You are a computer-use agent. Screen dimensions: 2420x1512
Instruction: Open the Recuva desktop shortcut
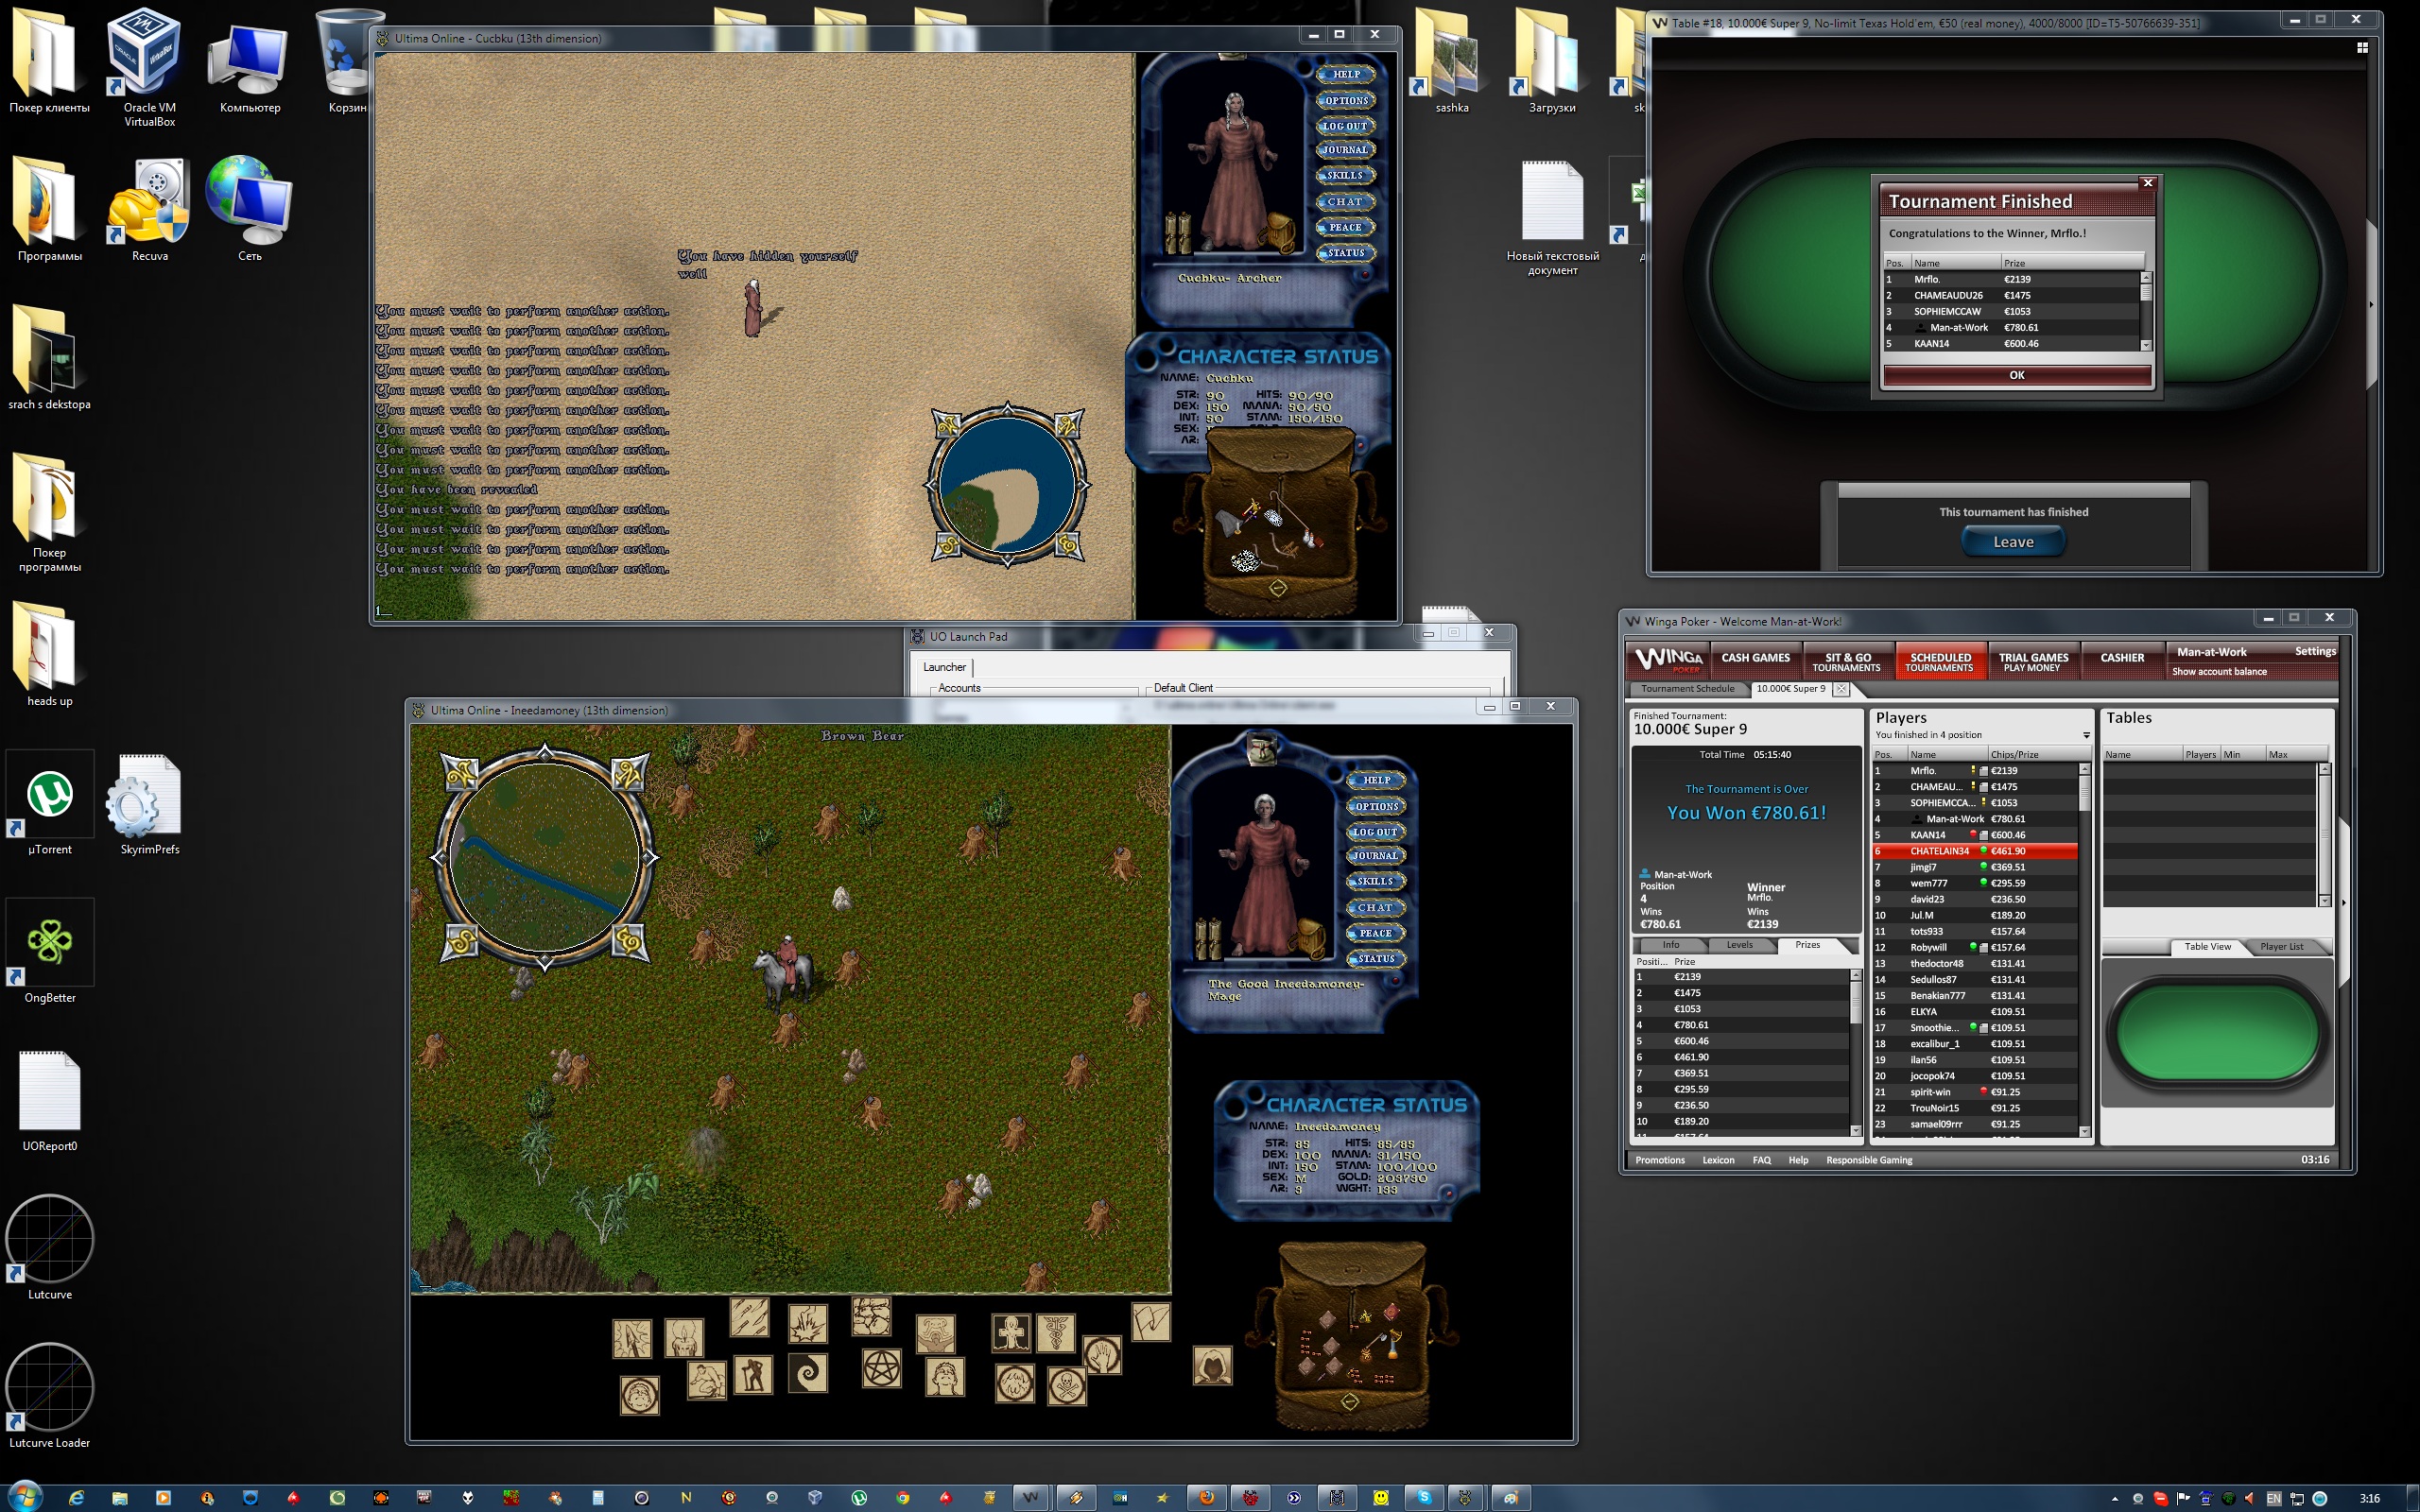tap(149, 210)
